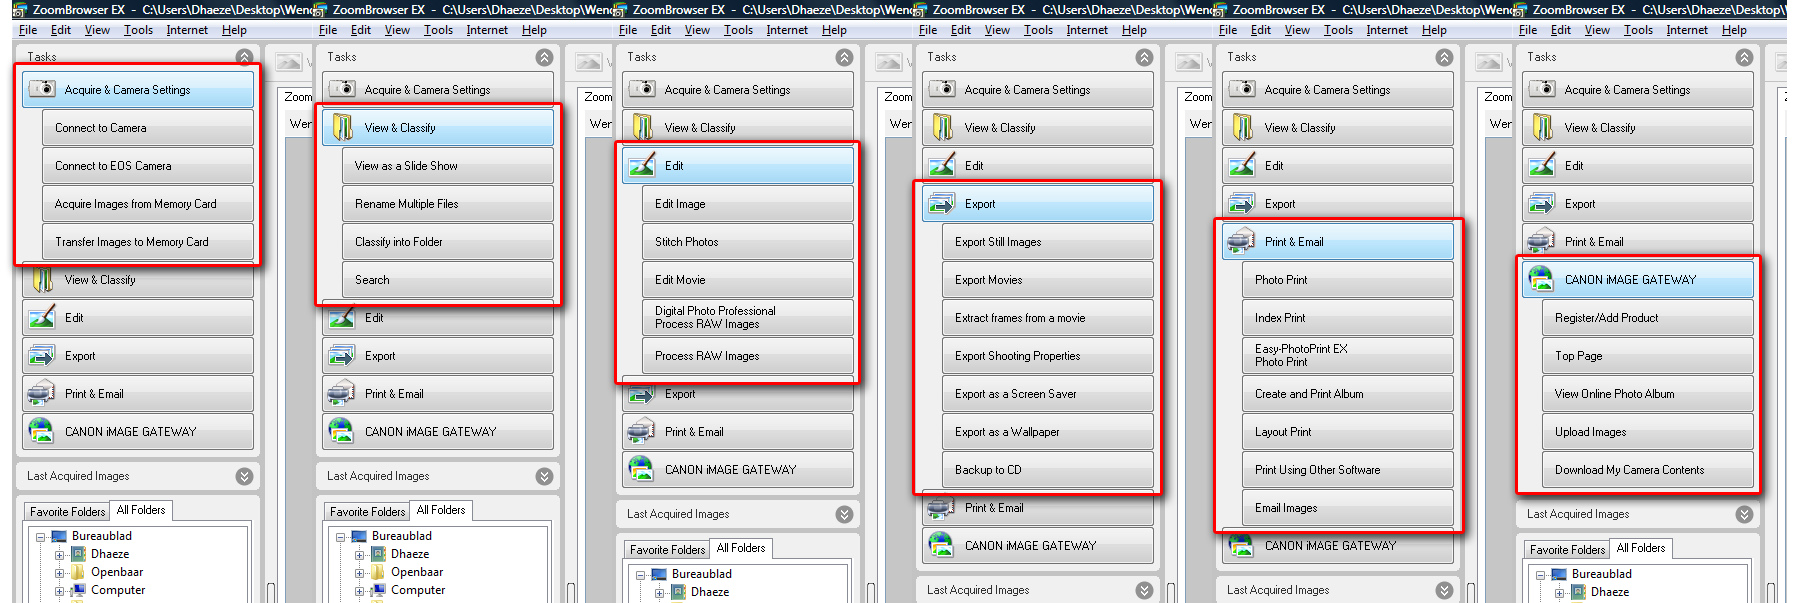Expand Last Acquired Images in window showing Edit Movie

coord(844,514)
